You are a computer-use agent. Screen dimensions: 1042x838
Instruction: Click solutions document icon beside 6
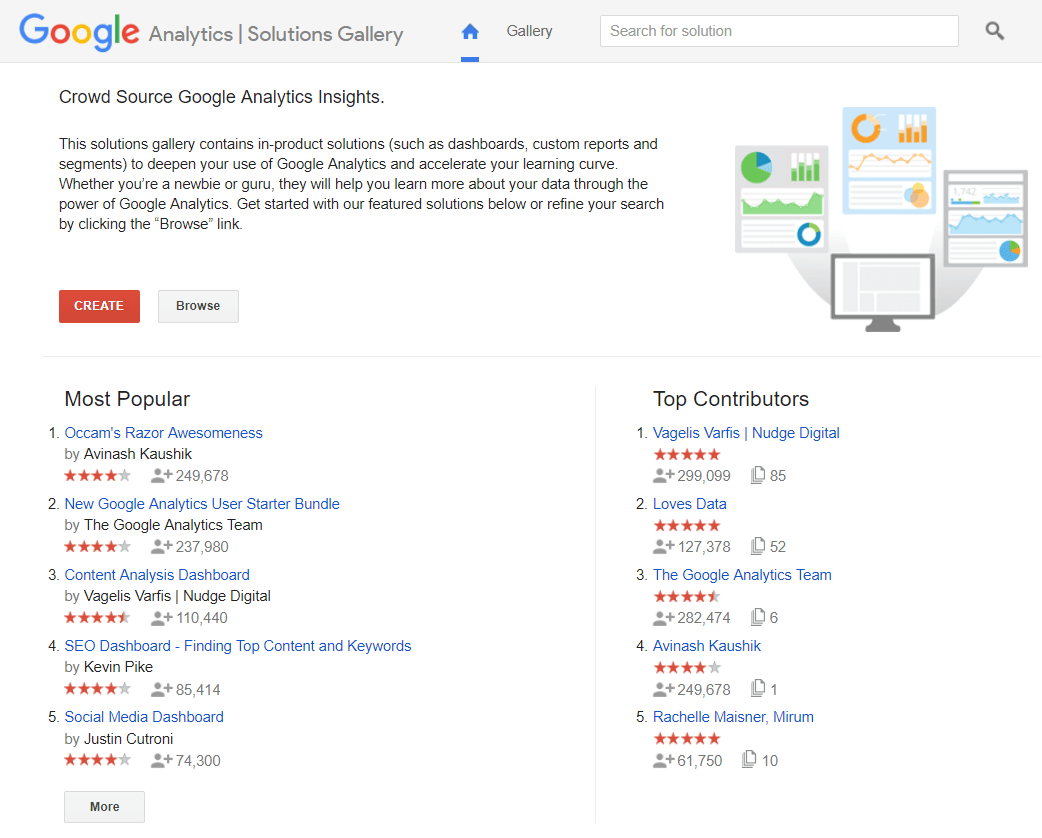[x=758, y=617]
